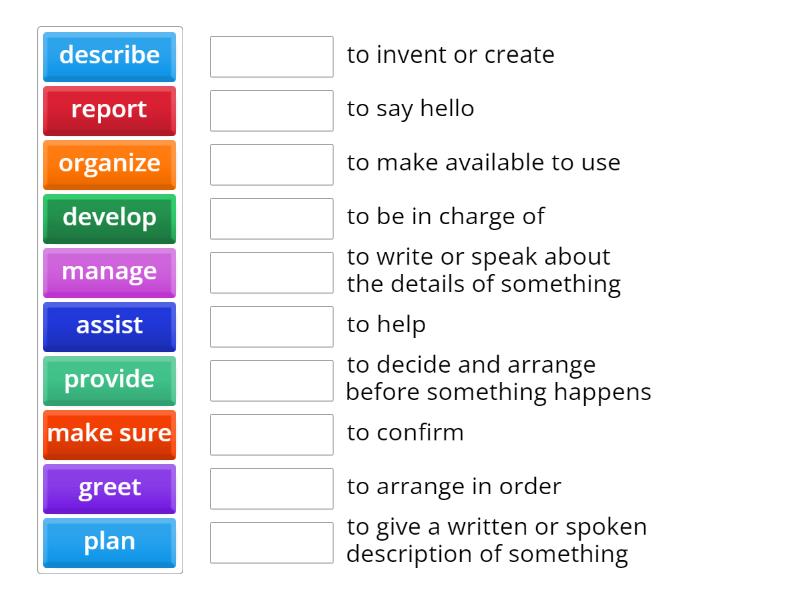Select the purple 'greet' word tile
This screenshot has width=800, height=600.
pyautogui.click(x=108, y=488)
